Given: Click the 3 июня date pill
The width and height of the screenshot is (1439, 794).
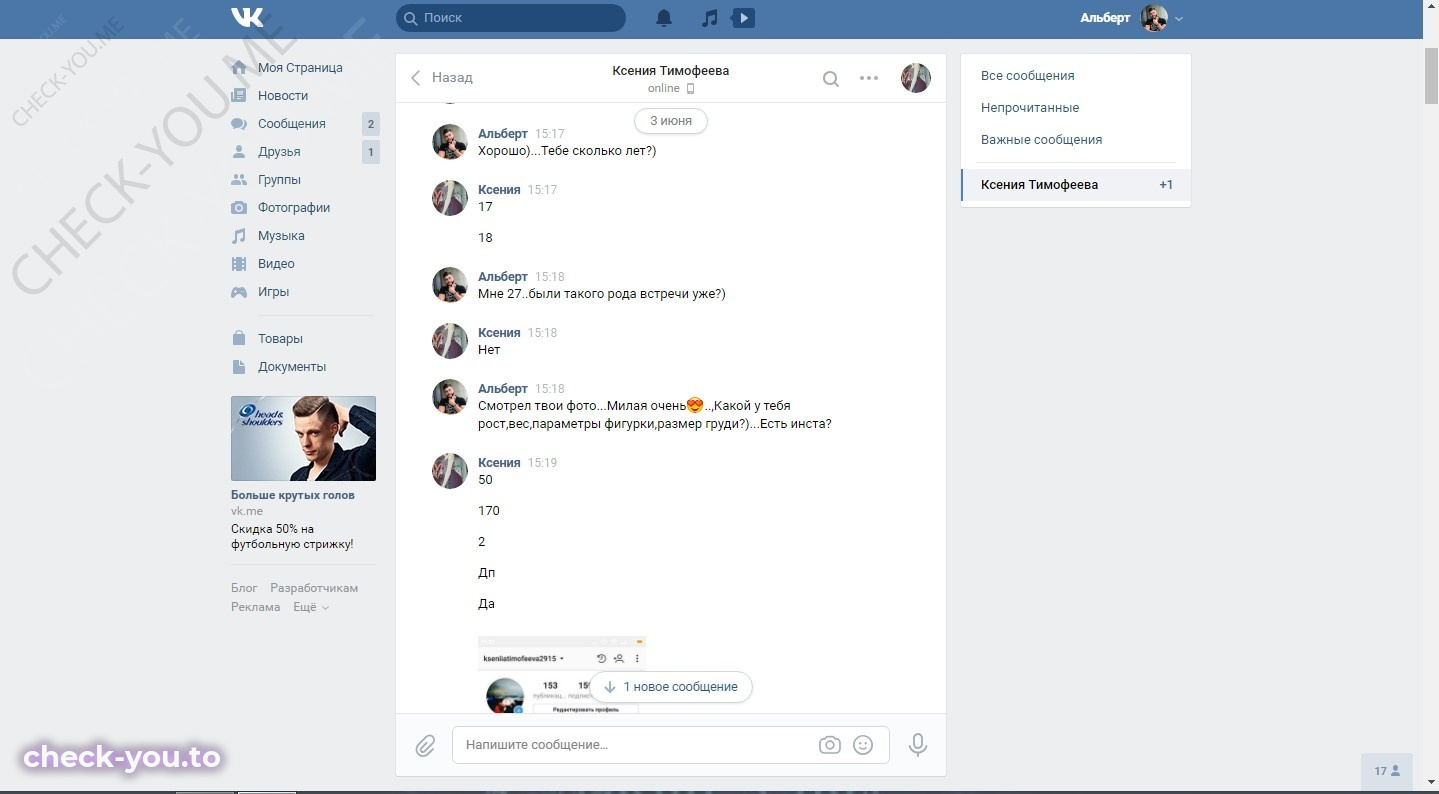Looking at the screenshot, I should 671,121.
